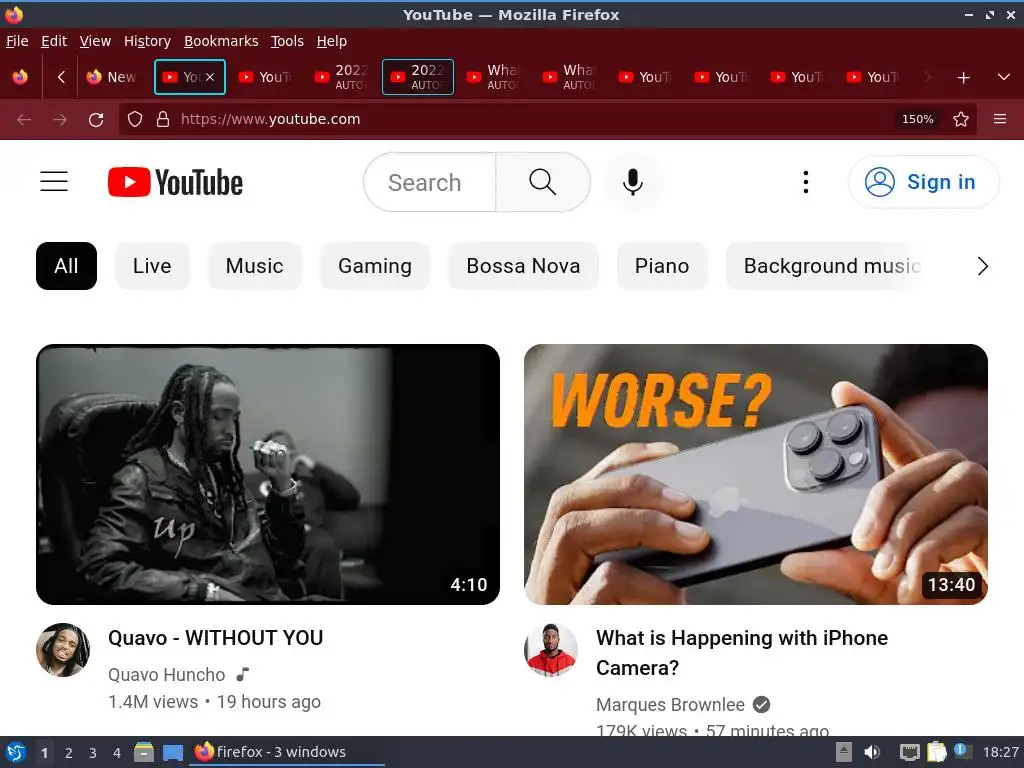Click Quavo Huncho channel avatar
The image size is (1024, 768).
[x=63, y=650]
